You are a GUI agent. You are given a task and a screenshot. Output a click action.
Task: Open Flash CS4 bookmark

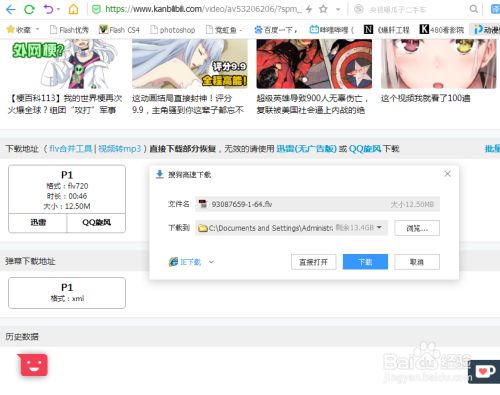(x=119, y=30)
